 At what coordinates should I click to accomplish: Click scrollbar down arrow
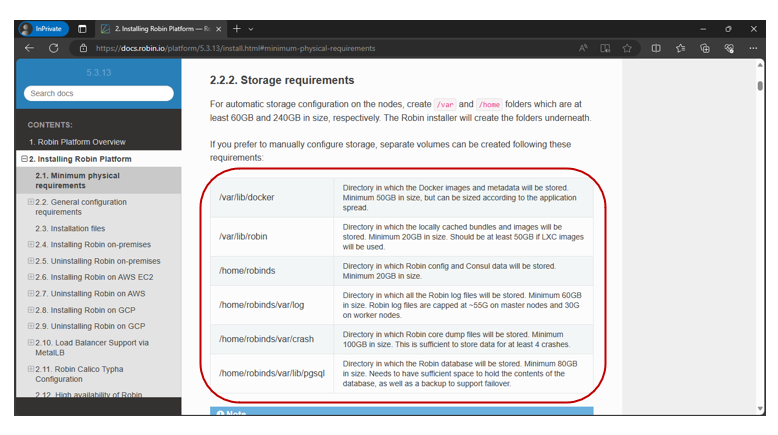click(760, 409)
